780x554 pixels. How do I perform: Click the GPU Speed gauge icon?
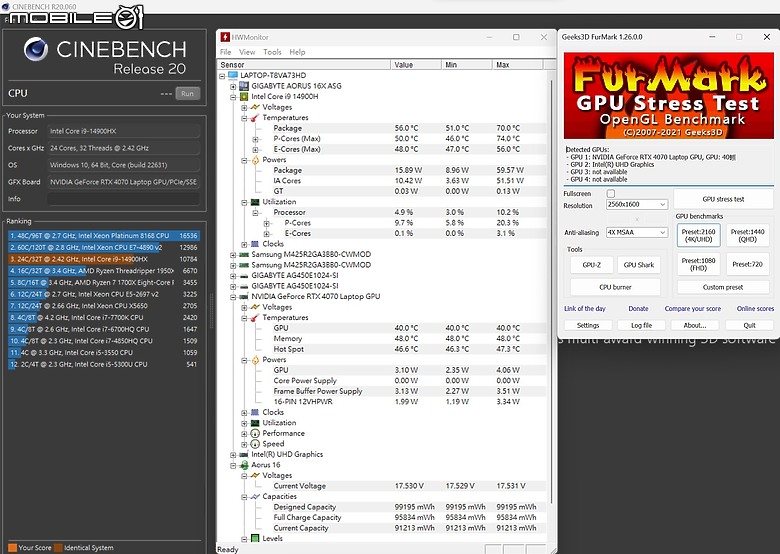coord(255,444)
